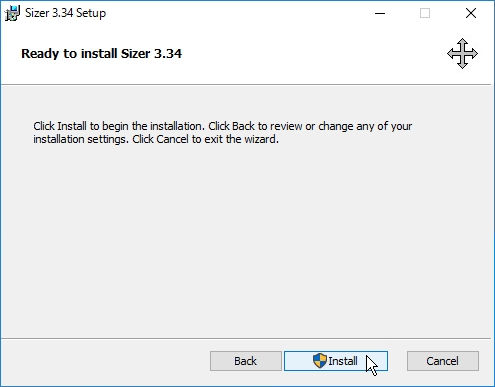Click the Sizer four-arrow logo icon
The image size is (495, 387).
pos(462,53)
